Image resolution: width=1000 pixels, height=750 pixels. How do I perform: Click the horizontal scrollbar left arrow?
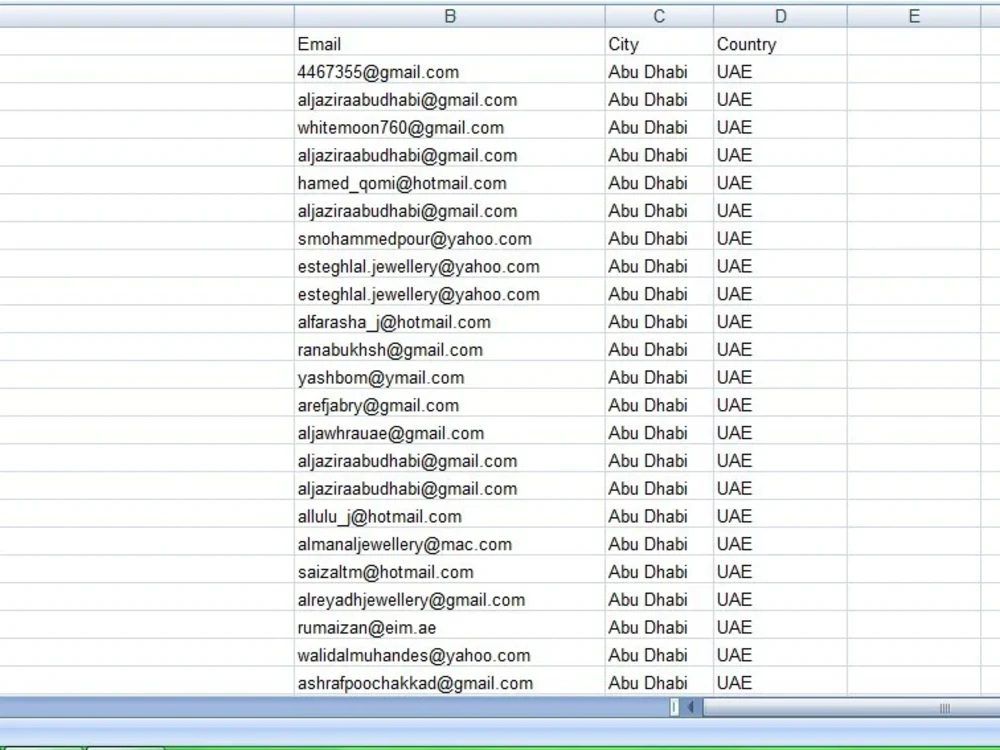(691, 707)
